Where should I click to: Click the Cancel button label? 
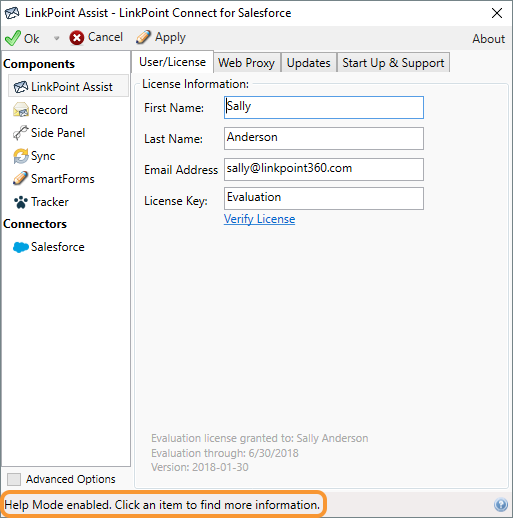point(105,37)
